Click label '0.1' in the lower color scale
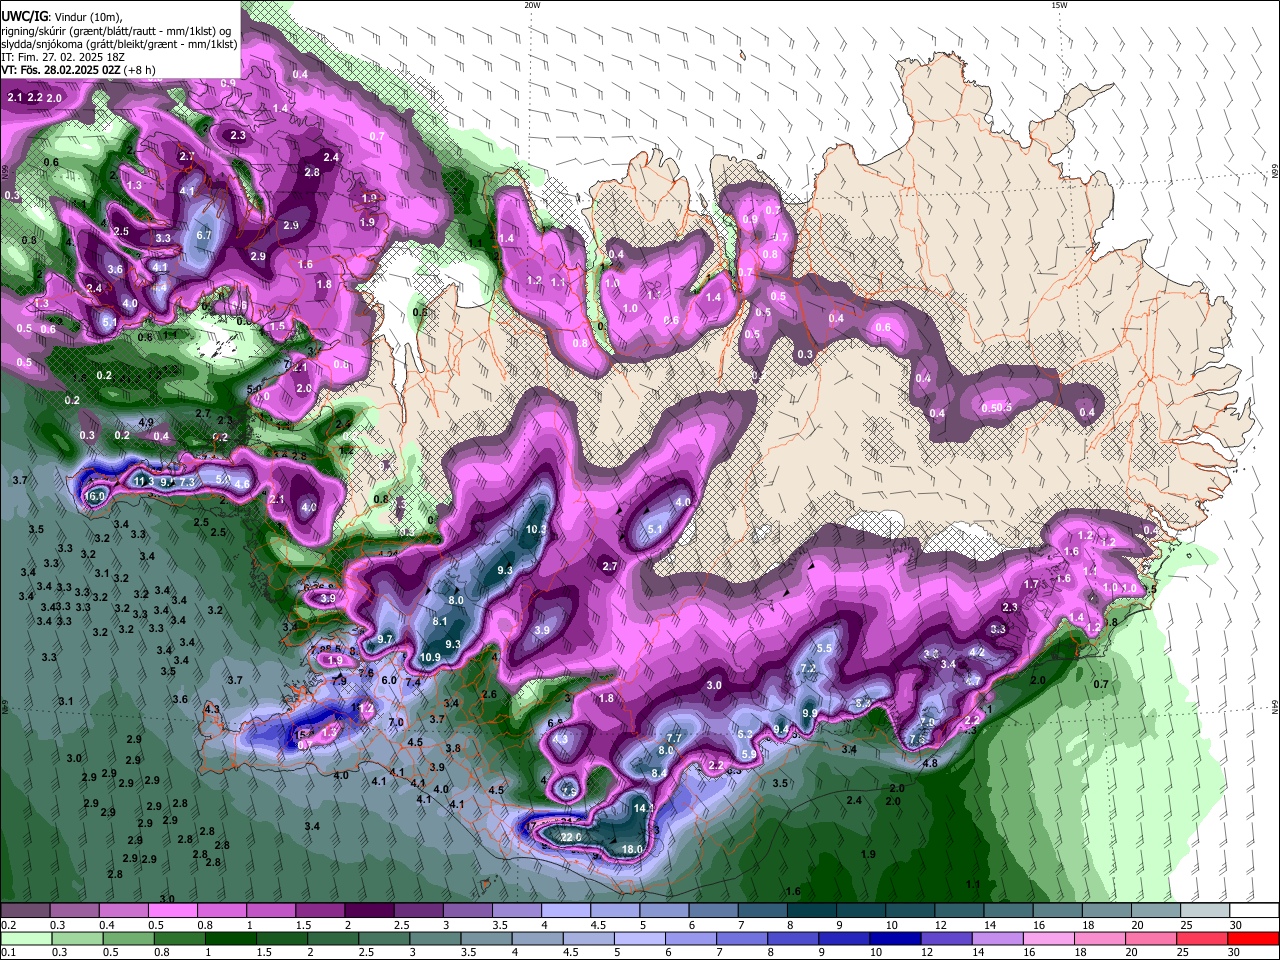This screenshot has height=960, width=1280. (8, 953)
